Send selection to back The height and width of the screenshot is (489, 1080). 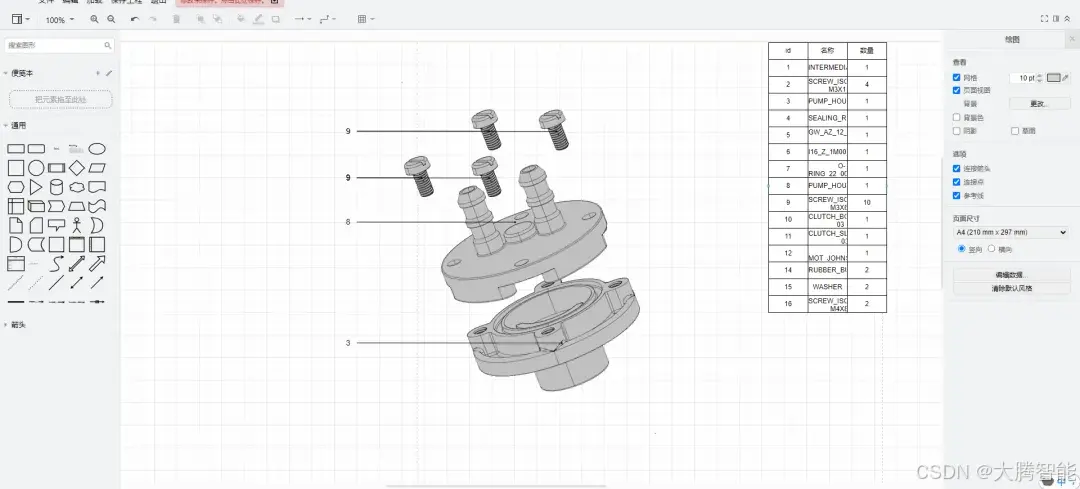coord(217,19)
